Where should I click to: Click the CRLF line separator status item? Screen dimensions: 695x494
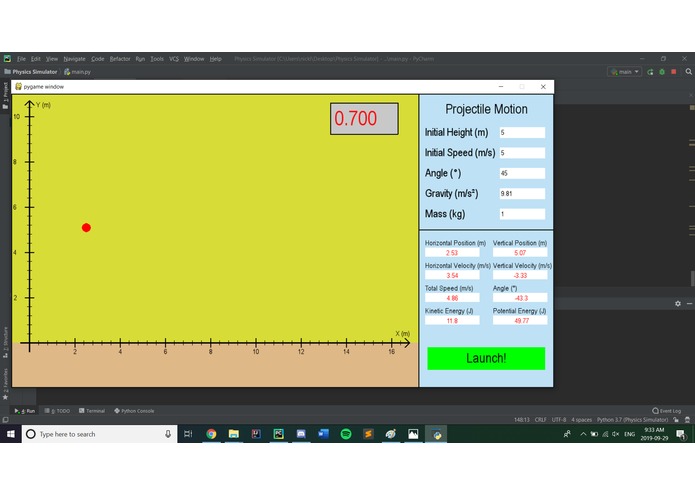point(540,420)
